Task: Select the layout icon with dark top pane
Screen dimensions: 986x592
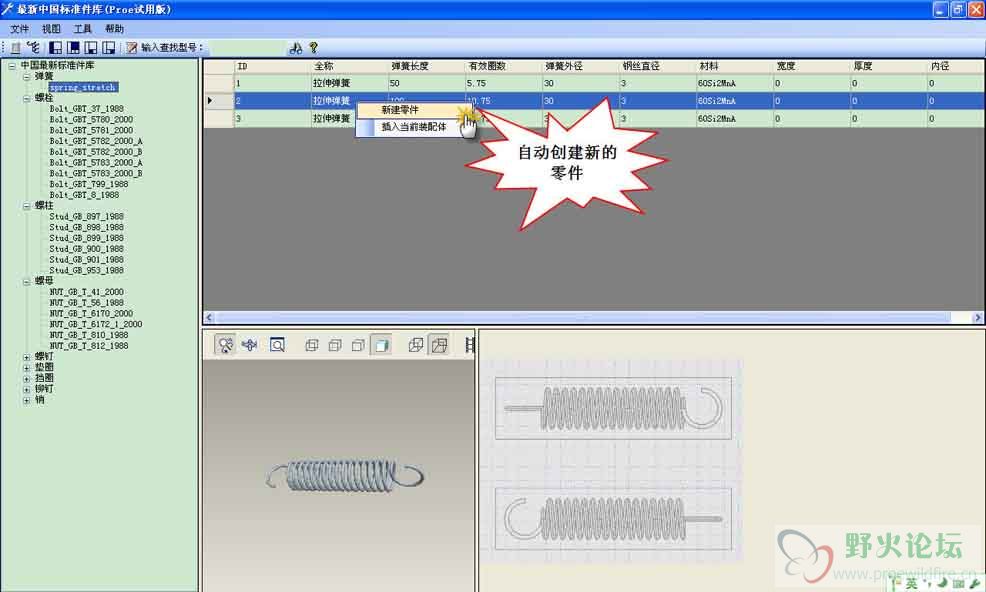Action: coord(74,48)
